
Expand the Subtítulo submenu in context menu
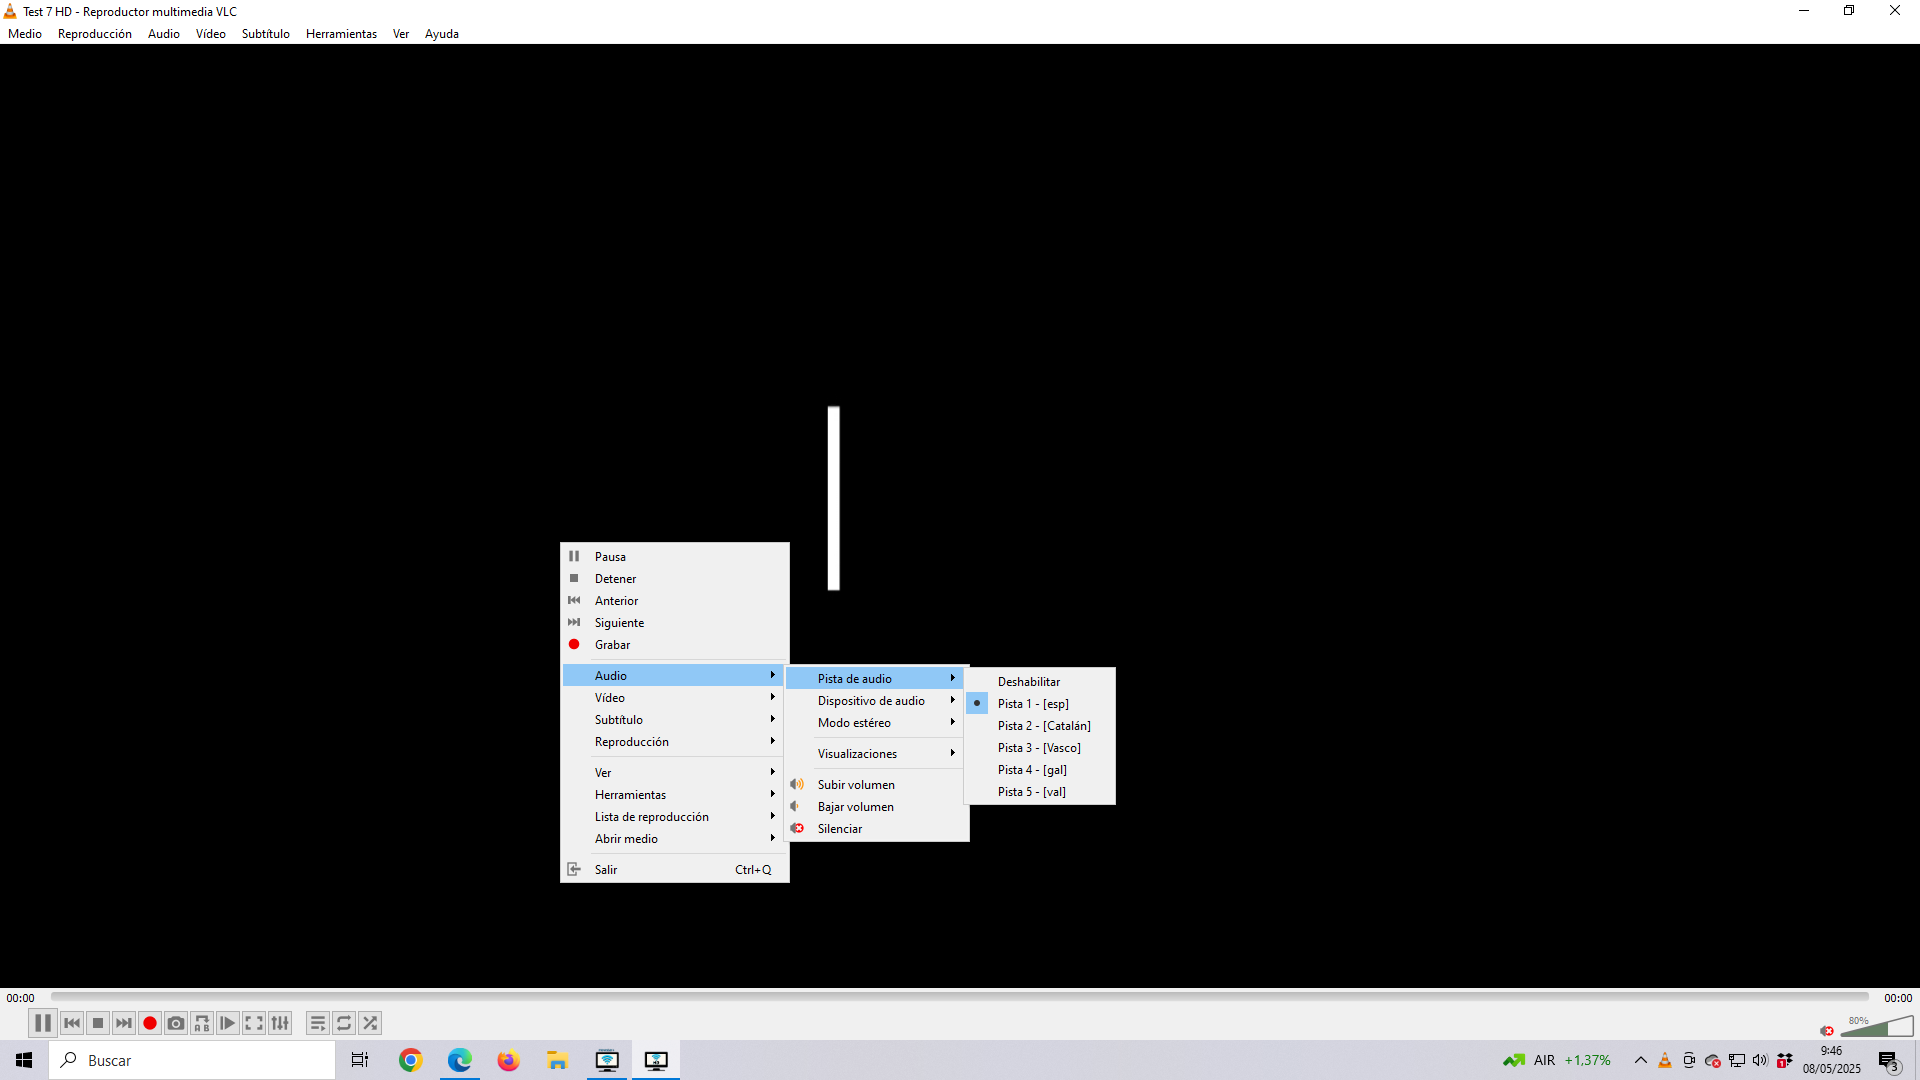tap(675, 720)
